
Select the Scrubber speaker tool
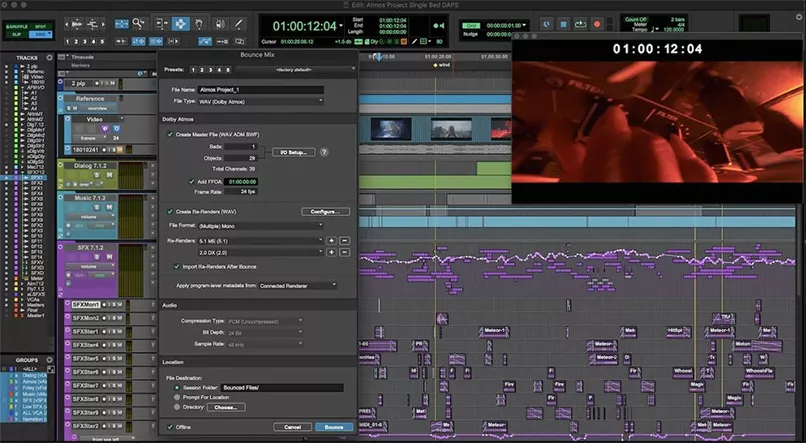(220, 24)
